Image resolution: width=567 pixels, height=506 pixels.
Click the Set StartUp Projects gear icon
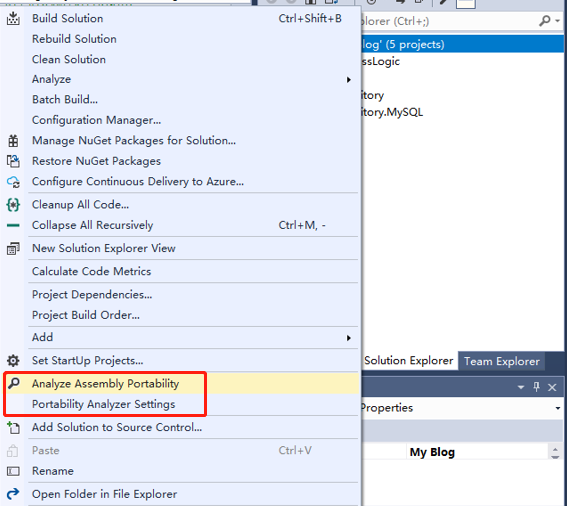(13, 361)
